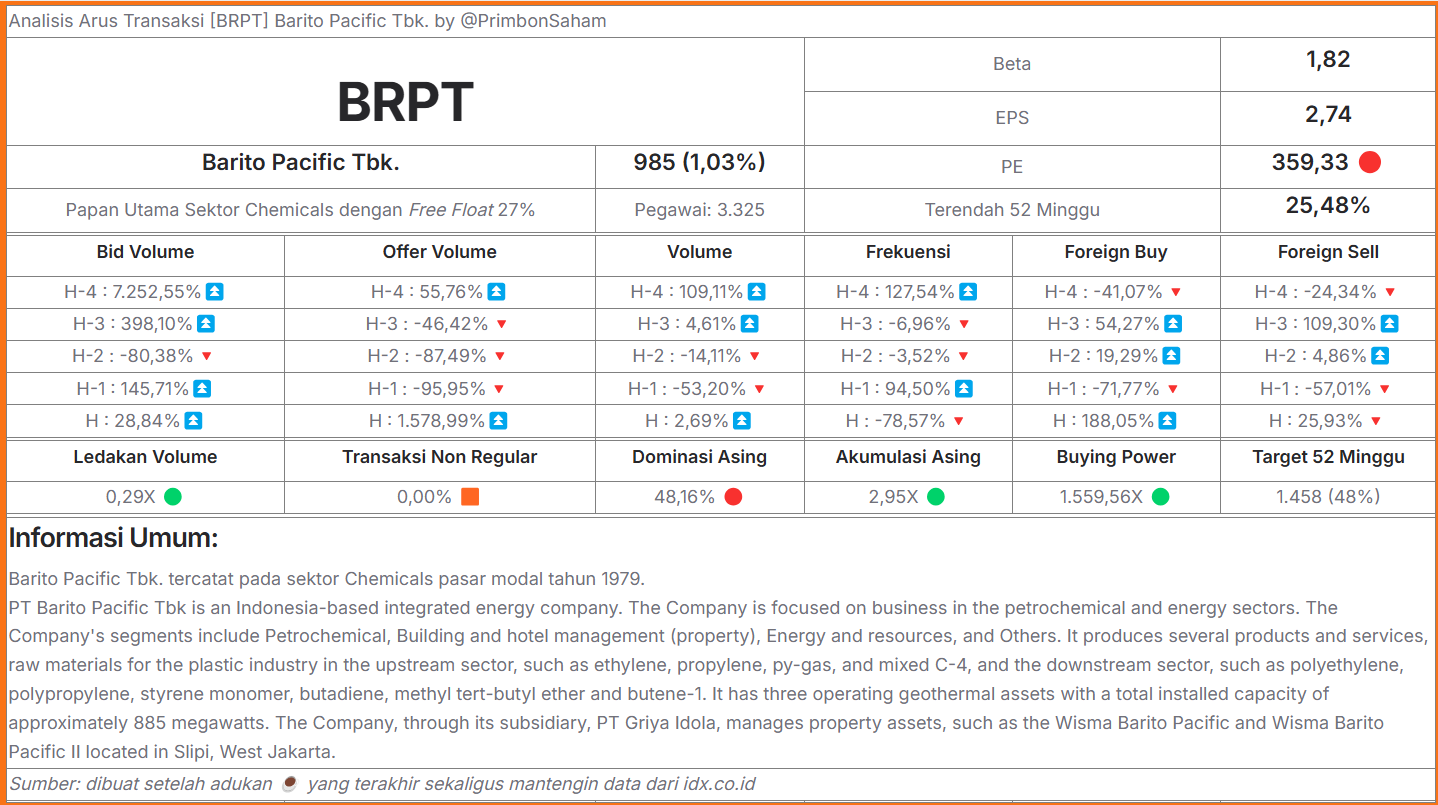Viewport: 1438px width, 805px height.
Task: Click the EPS label cell
Action: [1012, 118]
